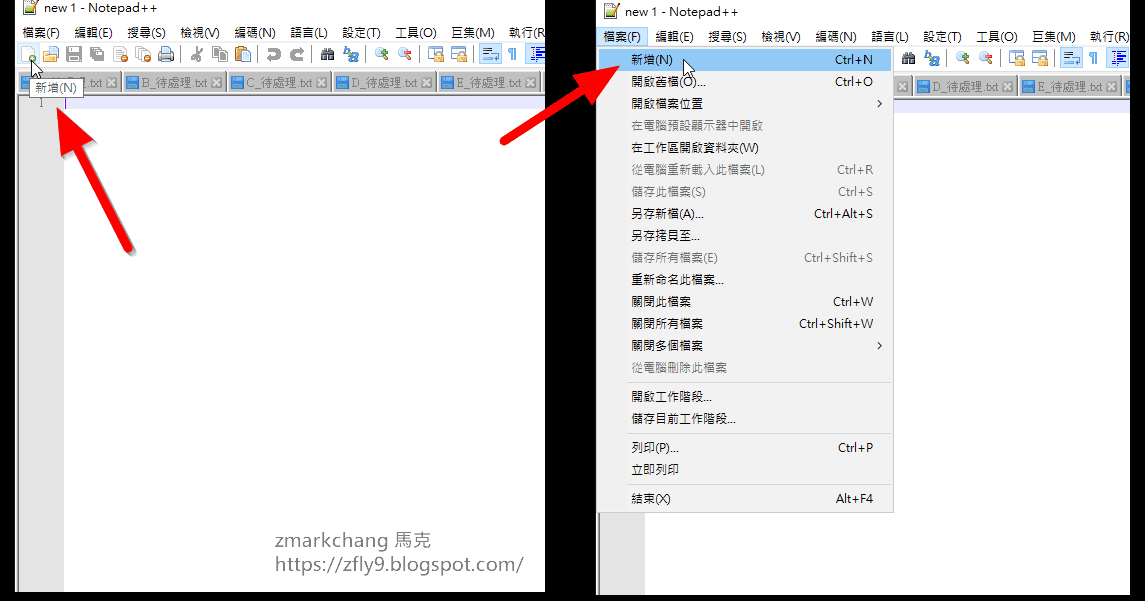
Task: Switch to D_待處理.txt tab in left window
Action: [x=384, y=83]
